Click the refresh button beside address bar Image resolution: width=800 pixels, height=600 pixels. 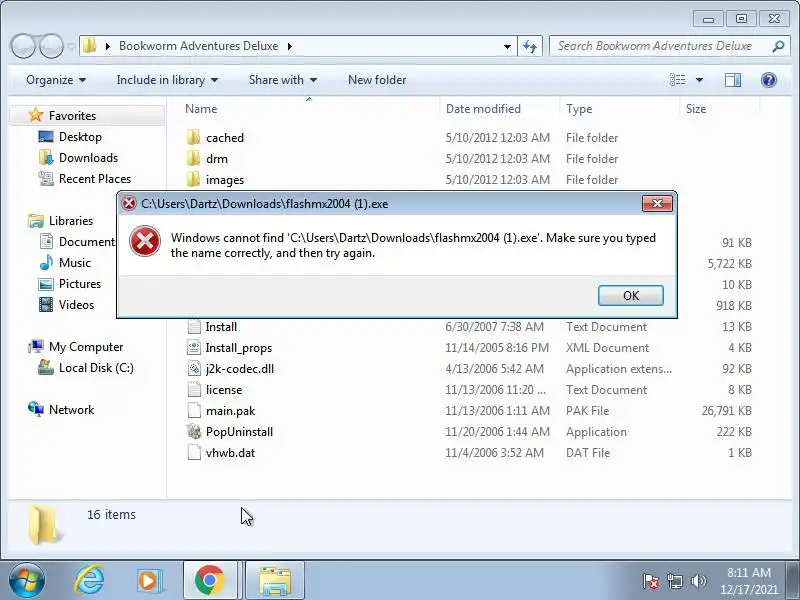pyautogui.click(x=530, y=46)
